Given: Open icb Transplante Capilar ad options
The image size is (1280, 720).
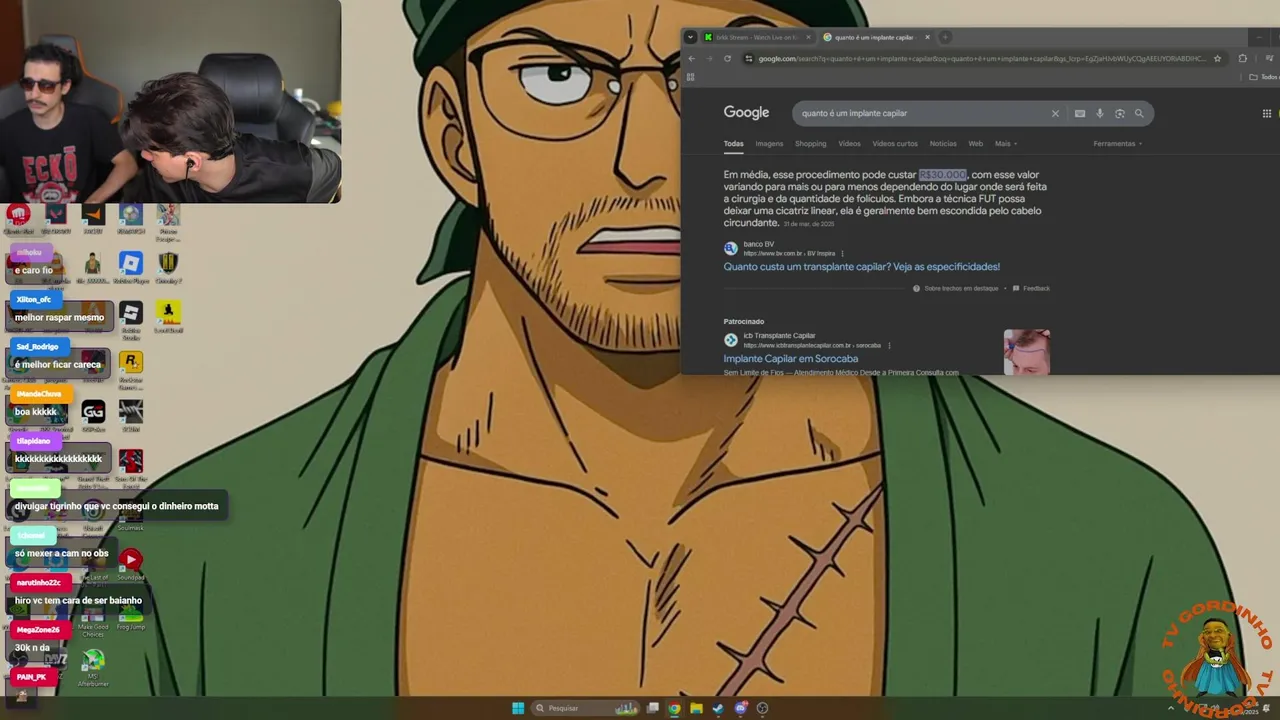Looking at the screenshot, I should tap(889, 346).
